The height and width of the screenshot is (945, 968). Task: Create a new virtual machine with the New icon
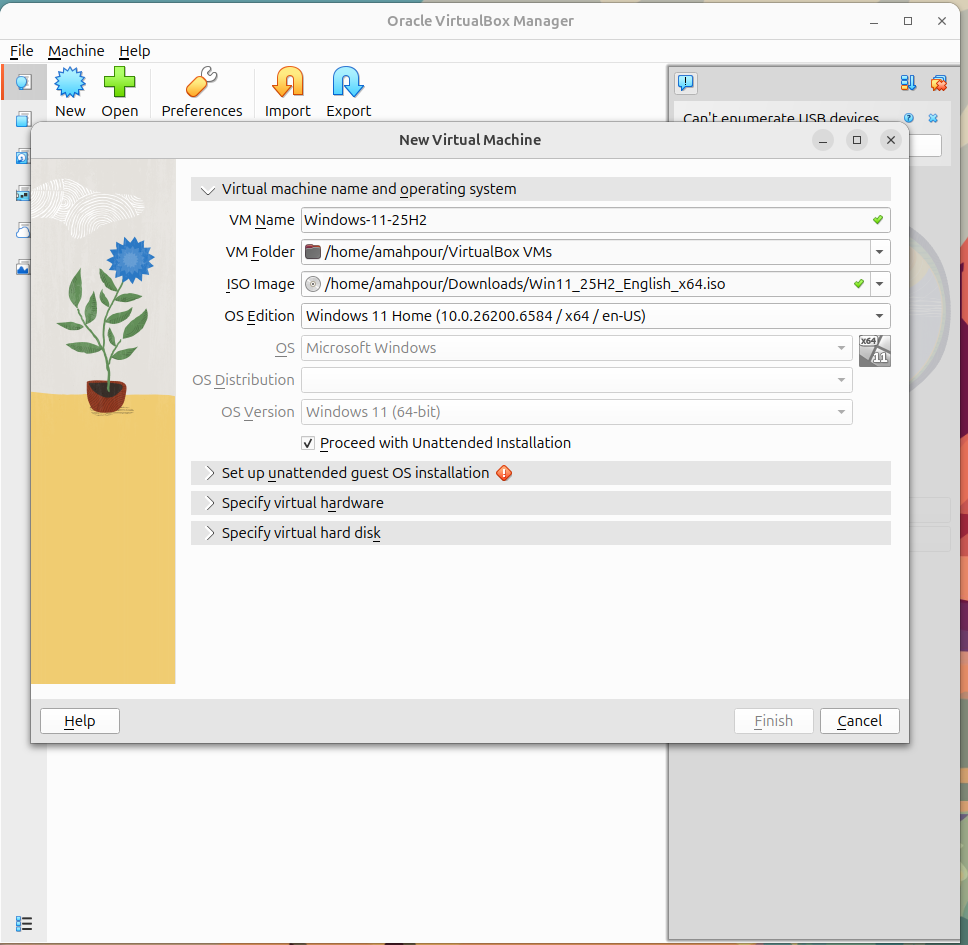tap(70, 90)
